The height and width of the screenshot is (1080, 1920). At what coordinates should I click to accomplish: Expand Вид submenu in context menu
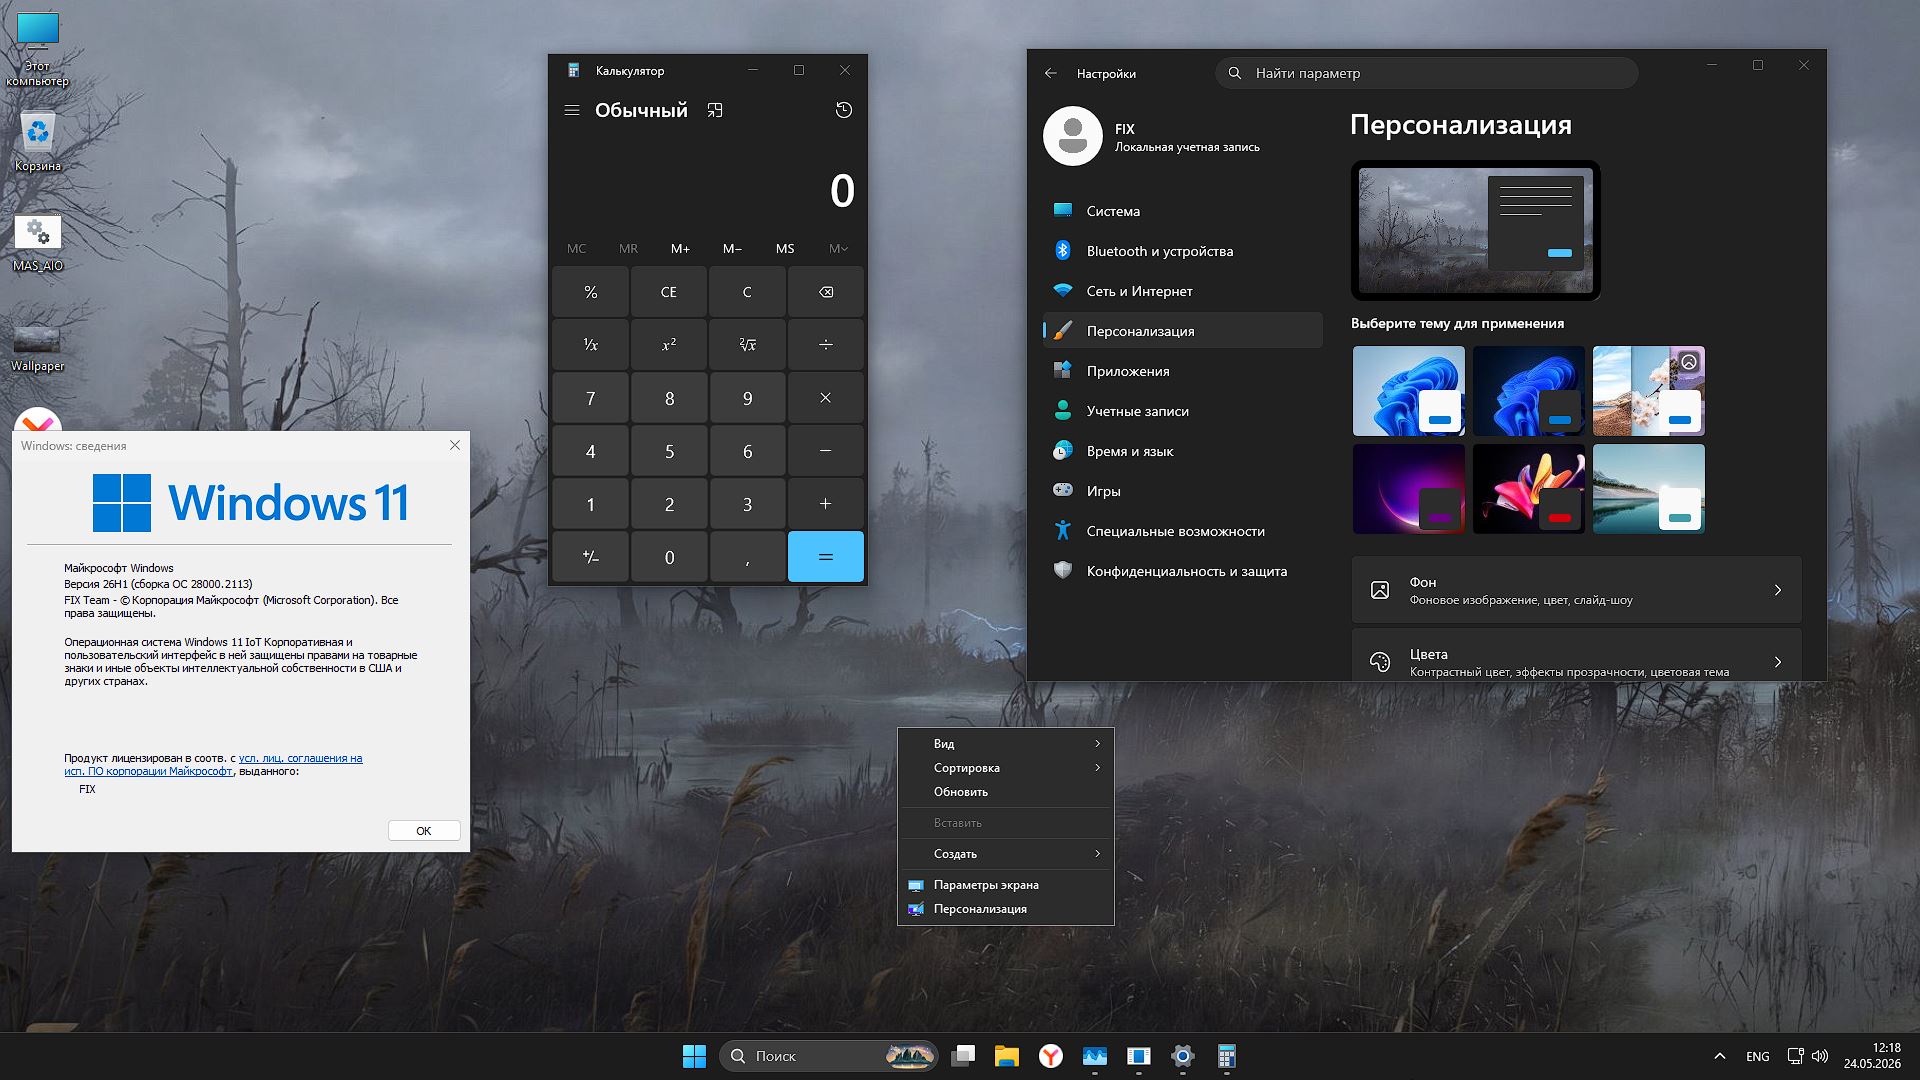(1006, 744)
